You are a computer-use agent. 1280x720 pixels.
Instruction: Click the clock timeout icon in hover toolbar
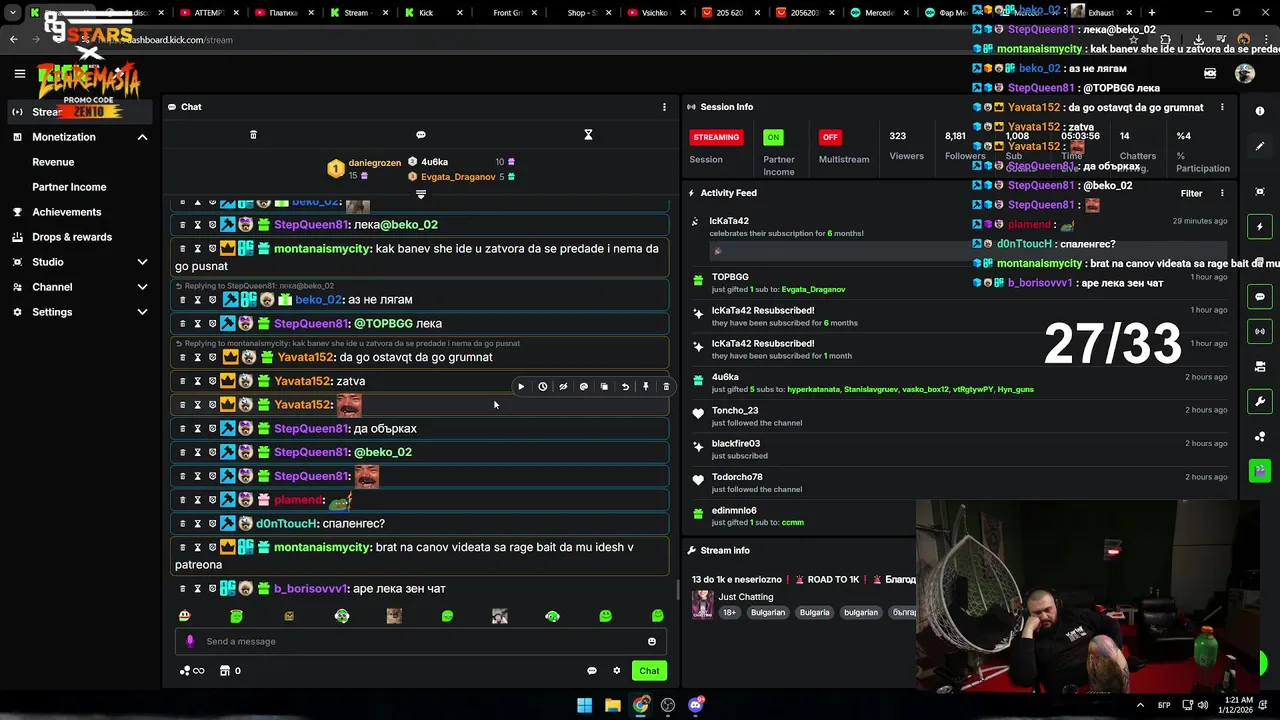coord(542,387)
